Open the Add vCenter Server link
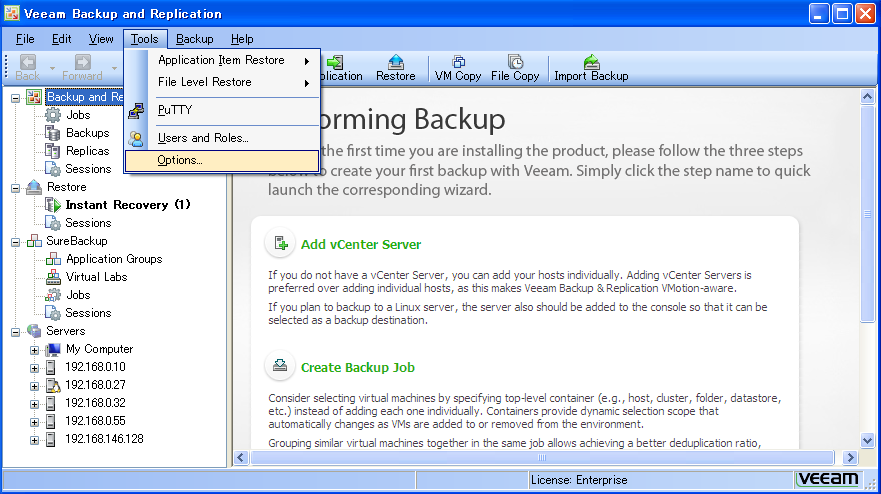The width and height of the screenshot is (881, 494). [x=361, y=244]
